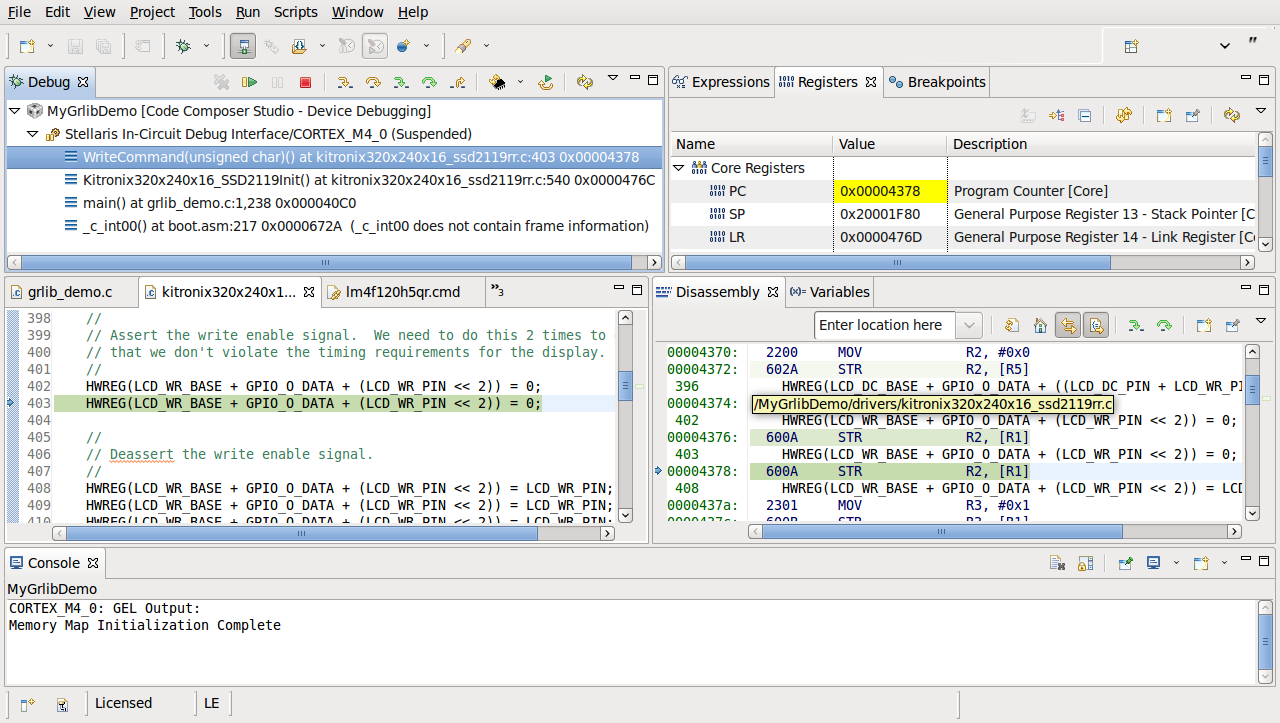Click the red Terminate button
1280x723 pixels.
click(x=305, y=82)
